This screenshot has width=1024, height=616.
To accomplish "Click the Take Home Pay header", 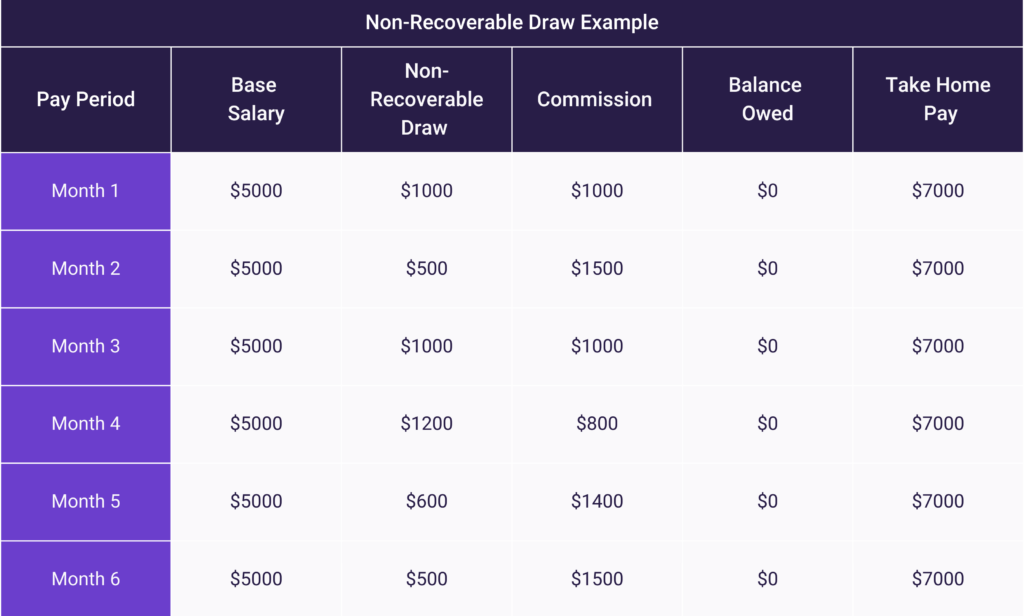I will coord(938,99).
